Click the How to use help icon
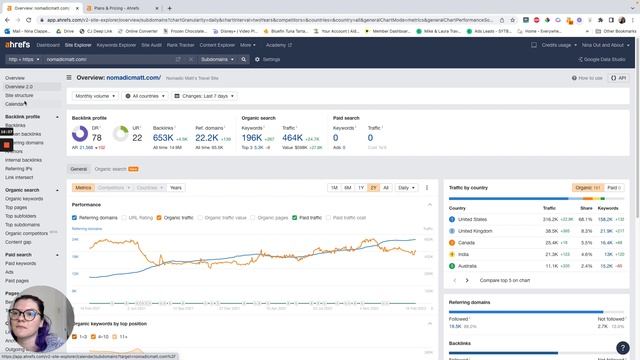 click(x=574, y=78)
